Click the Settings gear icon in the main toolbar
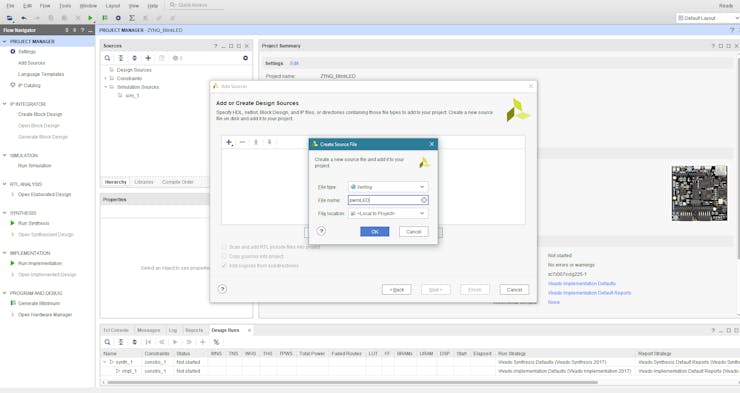This screenshot has height=393, width=740. coord(118,18)
